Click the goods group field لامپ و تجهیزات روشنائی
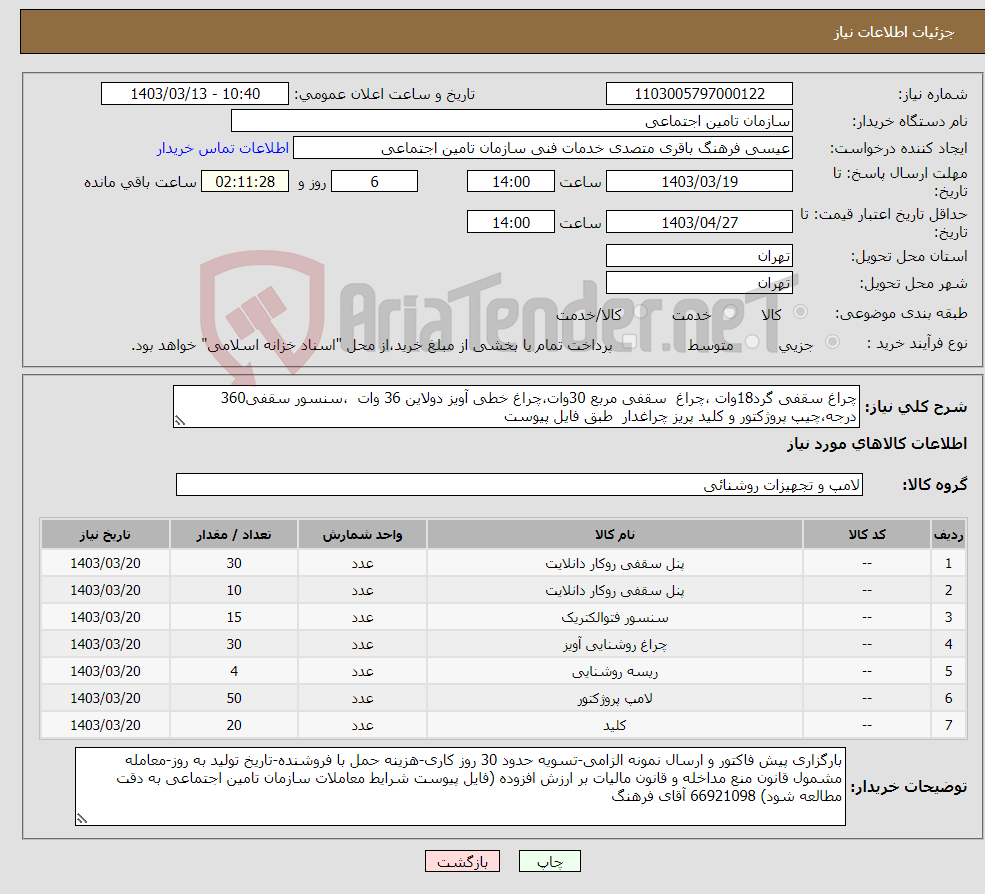Image resolution: width=985 pixels, height=894 pixels. tap(520, 484)
